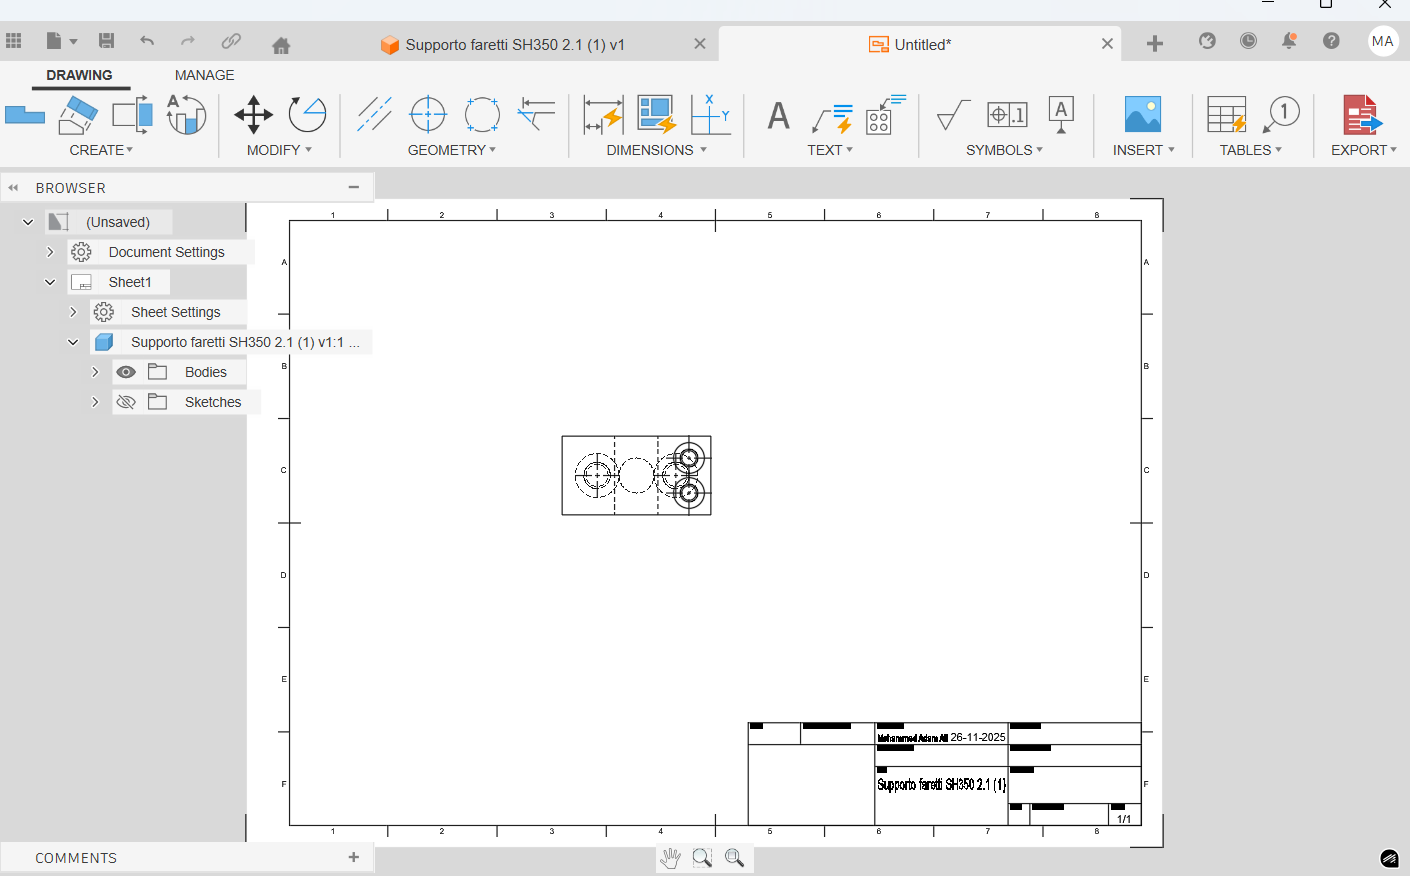Open the EXPORT dropdown menu

point(1364,150)
